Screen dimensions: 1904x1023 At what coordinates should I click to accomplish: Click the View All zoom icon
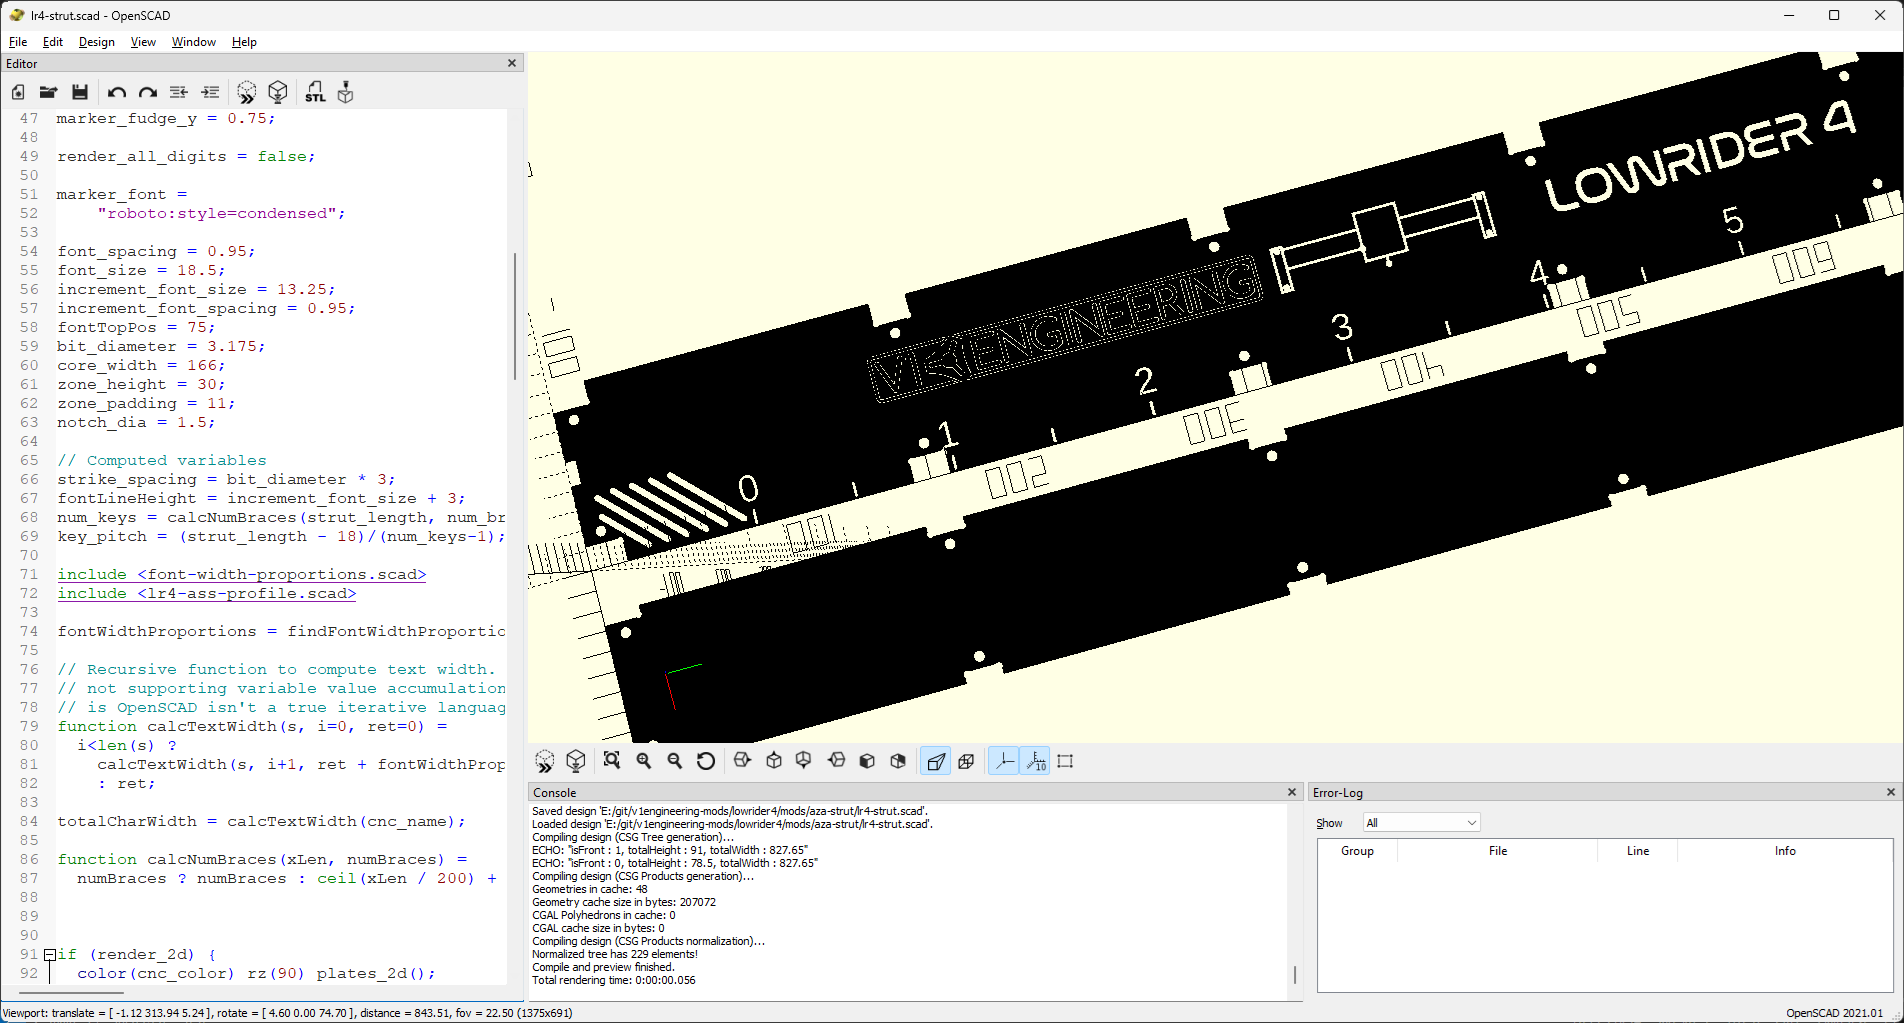[612, 761]
